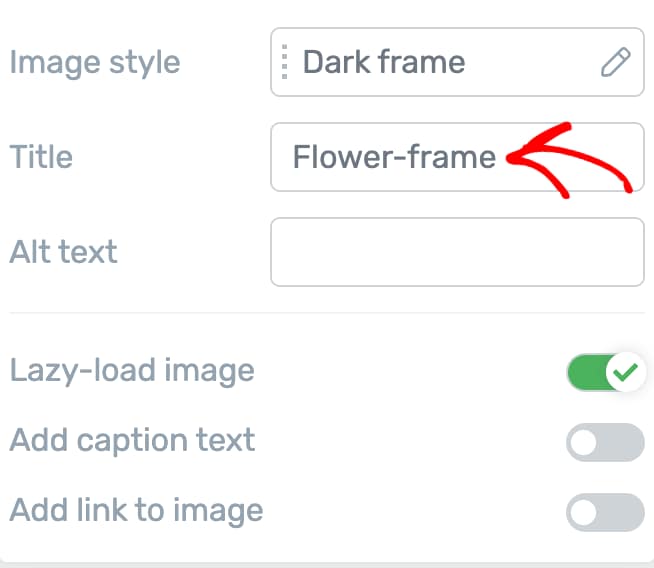Click the Image style label
This screenshot has width=654, height=568.
(95, 62)
